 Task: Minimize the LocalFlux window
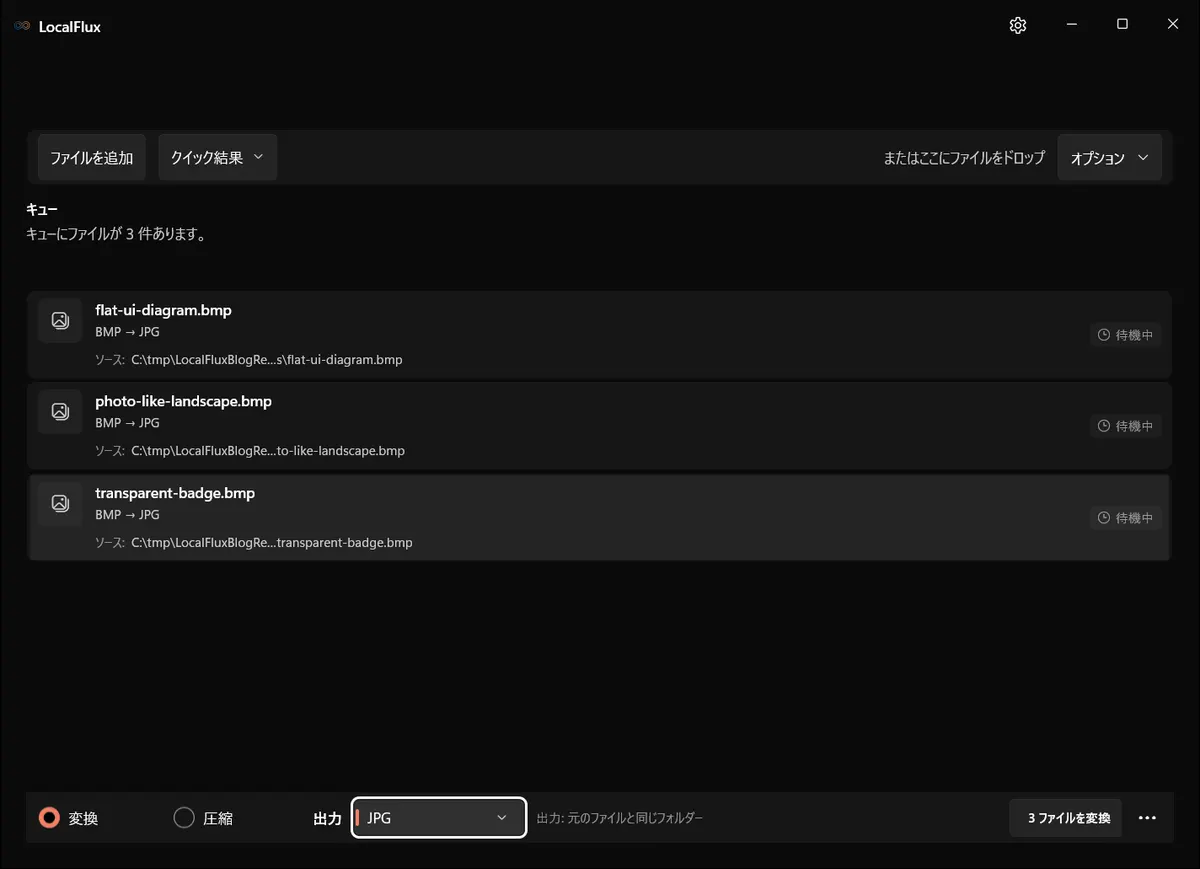tap(1072, 25)
